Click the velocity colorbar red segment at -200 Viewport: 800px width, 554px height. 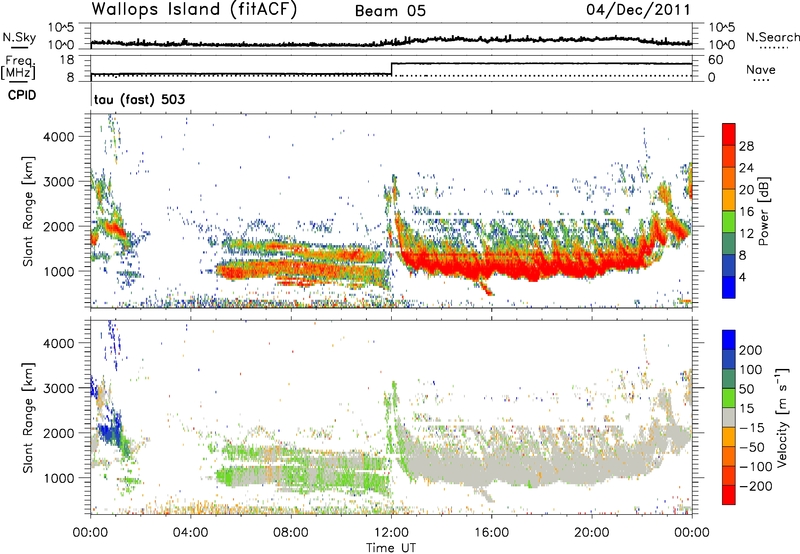coord(729,495)
